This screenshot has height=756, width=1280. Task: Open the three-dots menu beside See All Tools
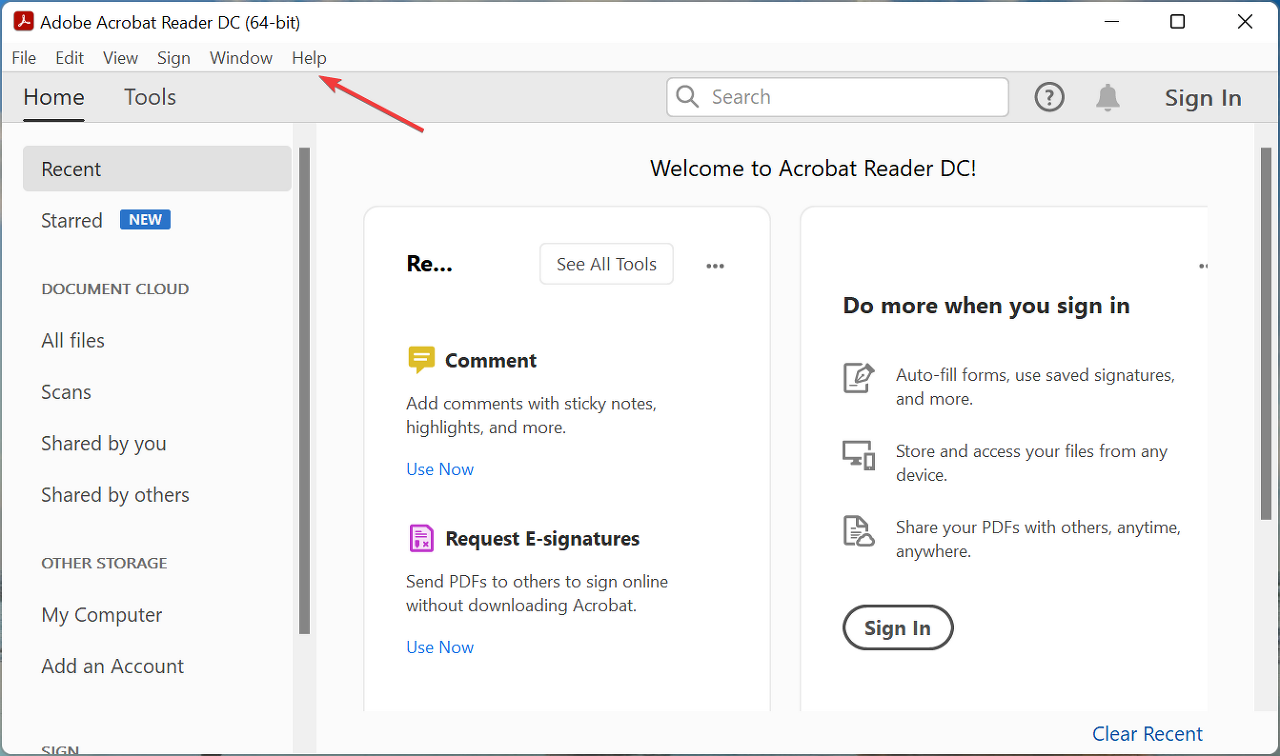[x=715, y=266]
